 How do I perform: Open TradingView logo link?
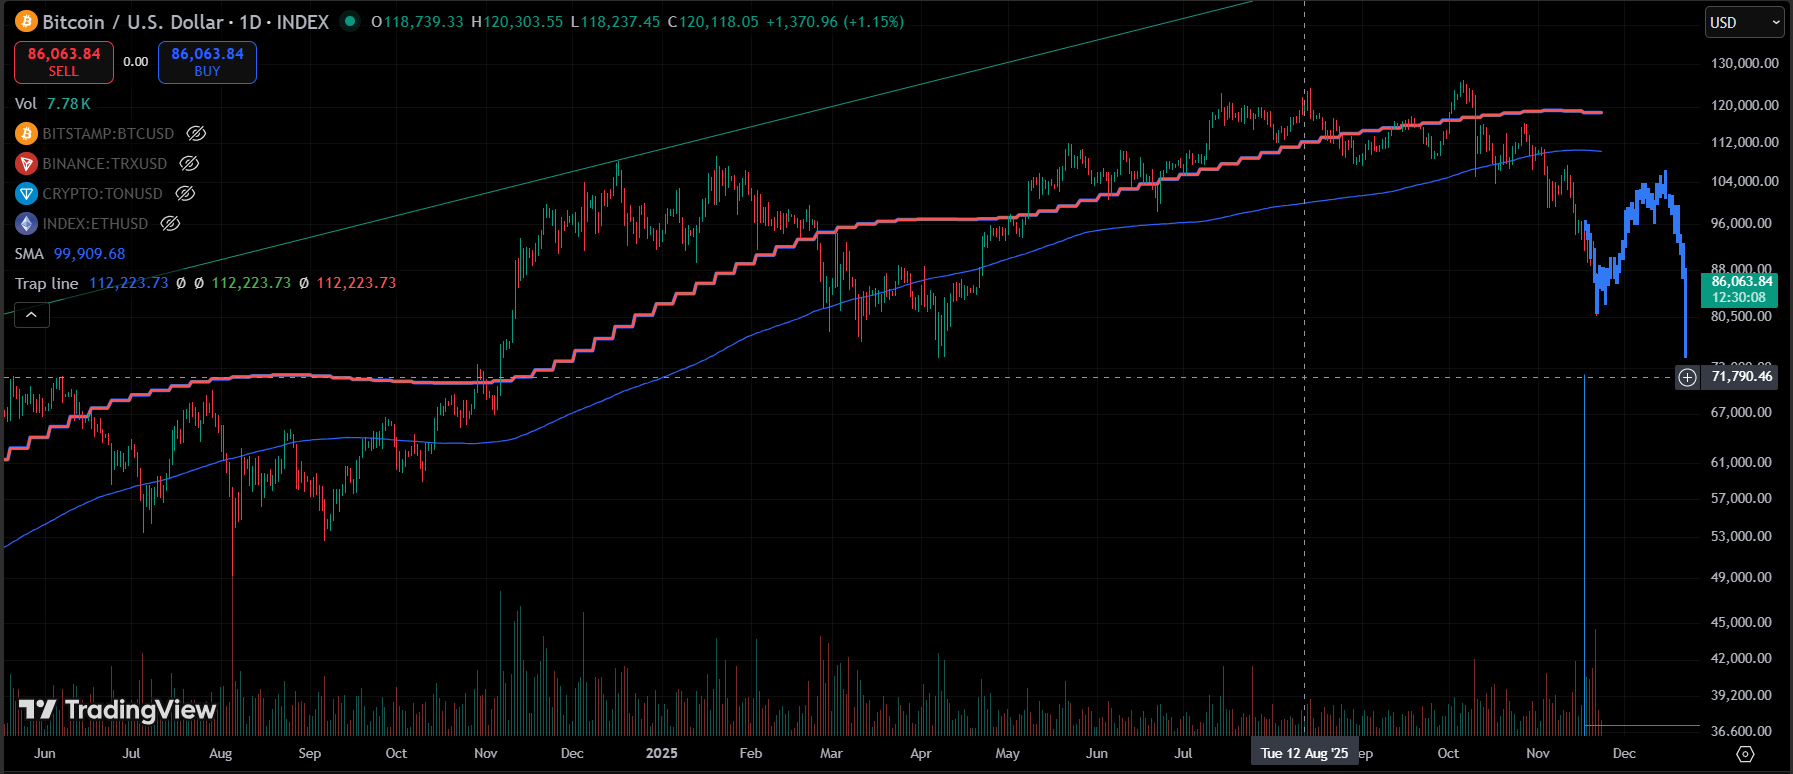117,710
